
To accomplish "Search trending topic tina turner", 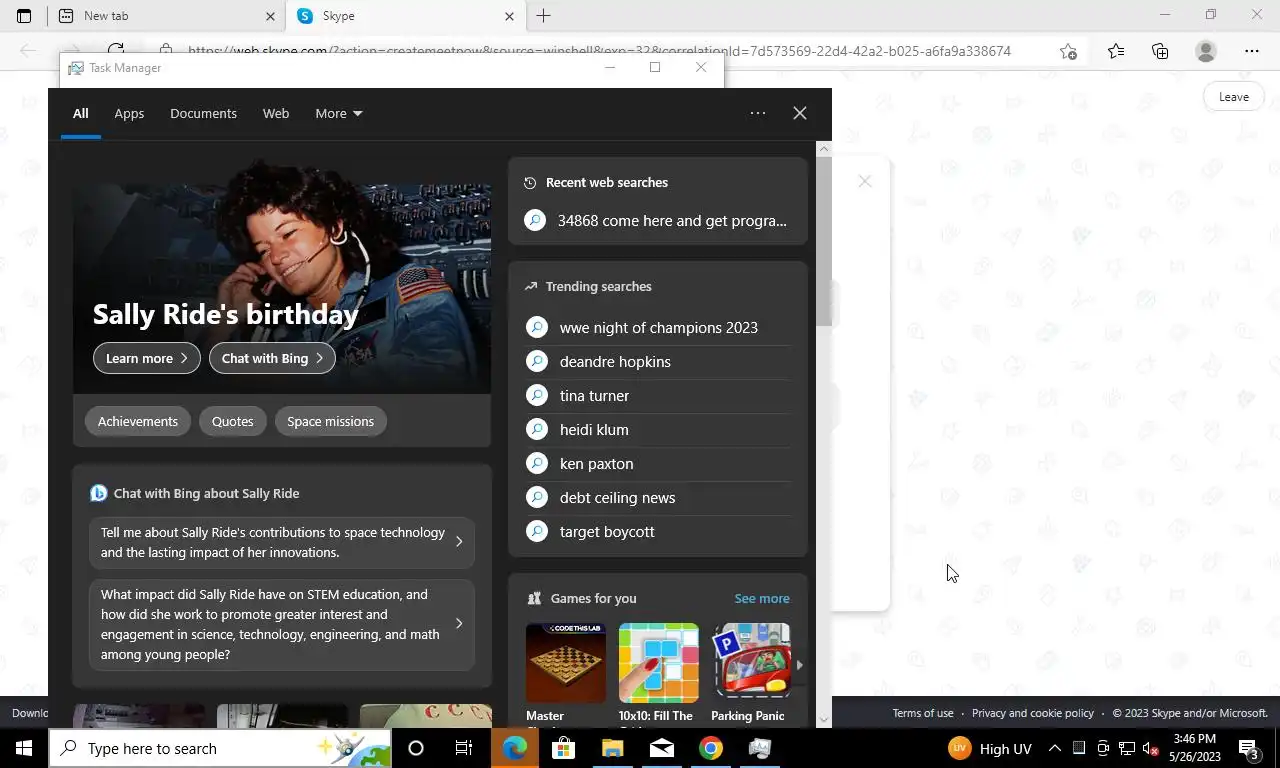I will pyautogui.click(x=657, y=395).
